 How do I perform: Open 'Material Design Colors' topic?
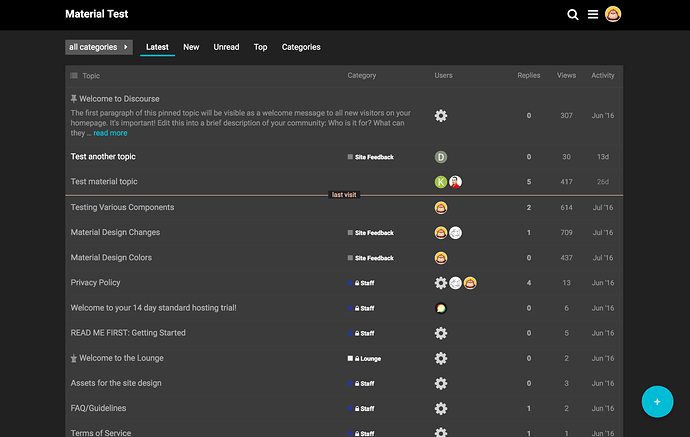[x=111, y=257]
